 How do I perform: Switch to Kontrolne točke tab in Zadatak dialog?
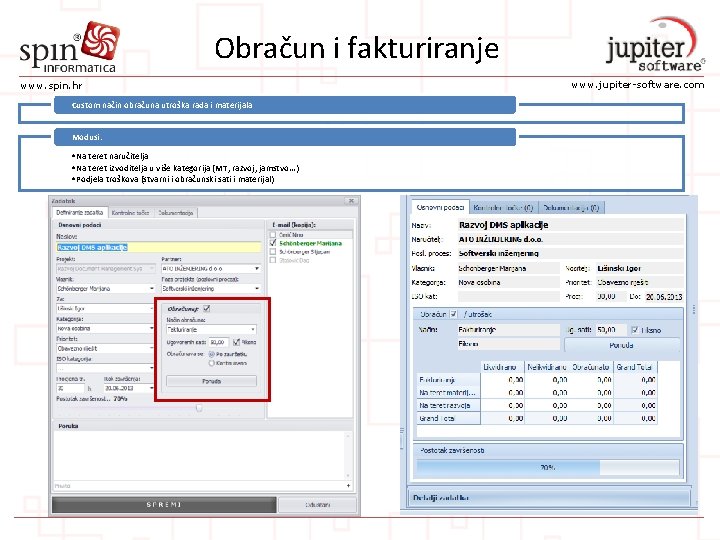pyautogui.click(x=130, y=213)
